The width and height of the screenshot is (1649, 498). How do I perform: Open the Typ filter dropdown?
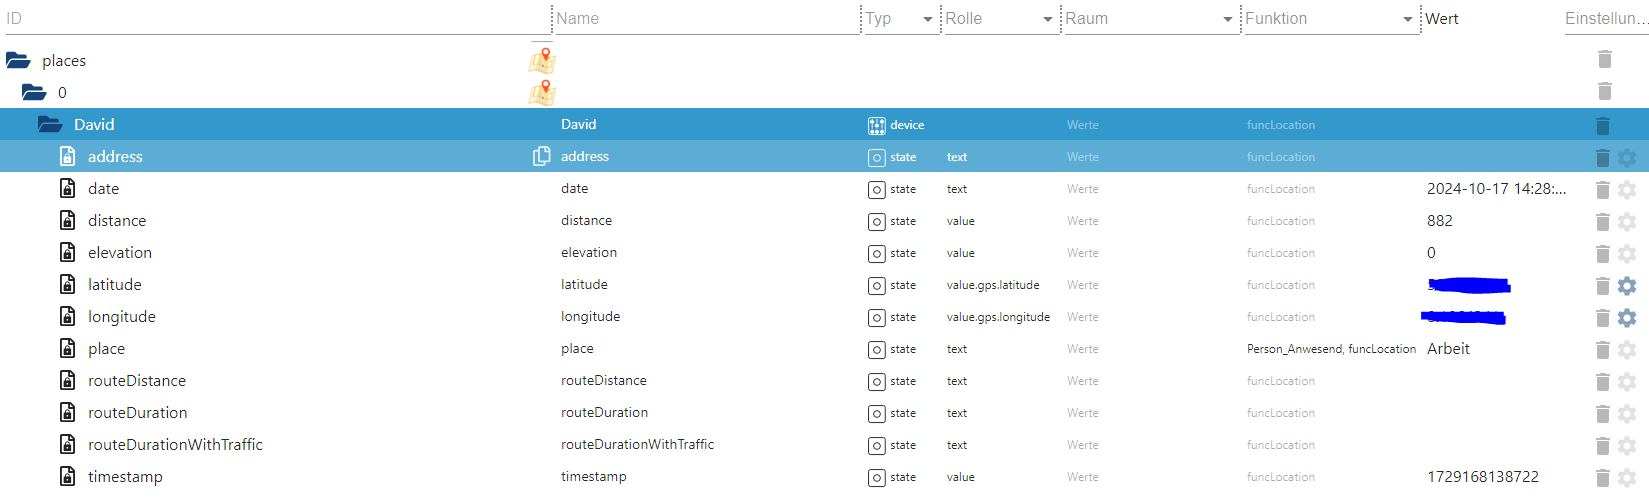coord(927,19)
